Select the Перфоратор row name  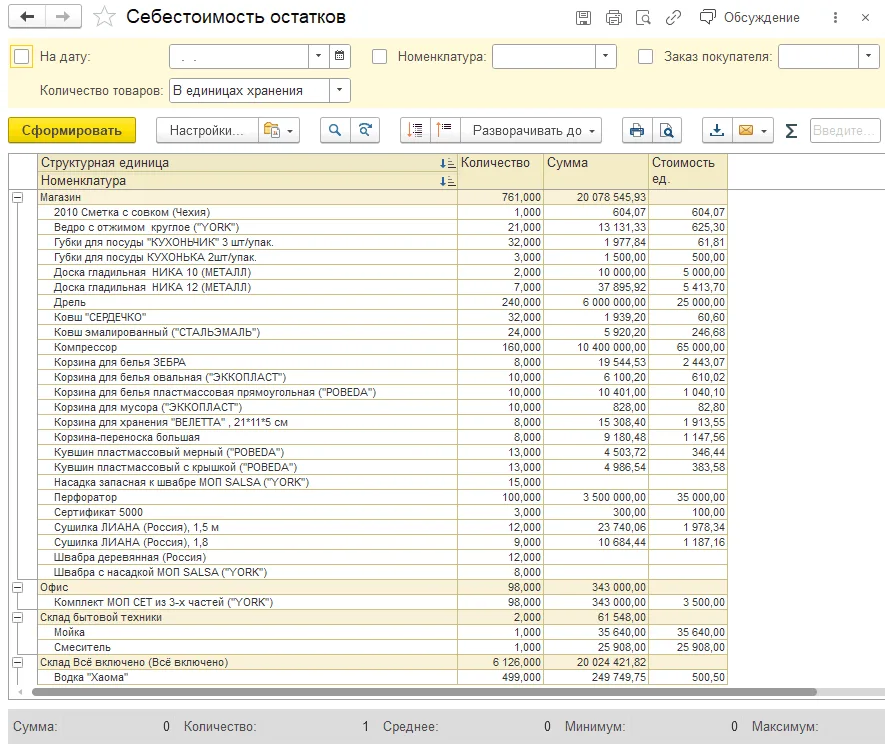click(85, 497)
